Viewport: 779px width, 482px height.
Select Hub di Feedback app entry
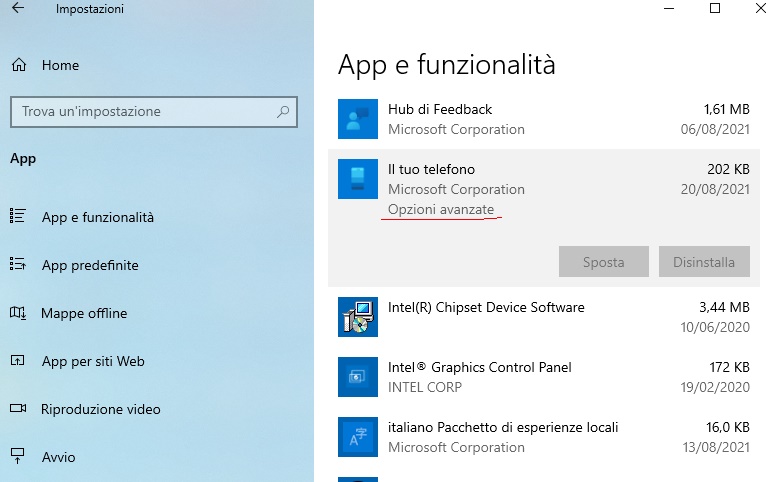544,119
